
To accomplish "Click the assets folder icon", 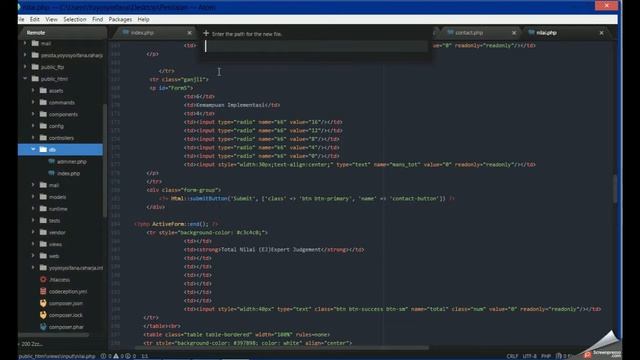I will tap(43, 91).
